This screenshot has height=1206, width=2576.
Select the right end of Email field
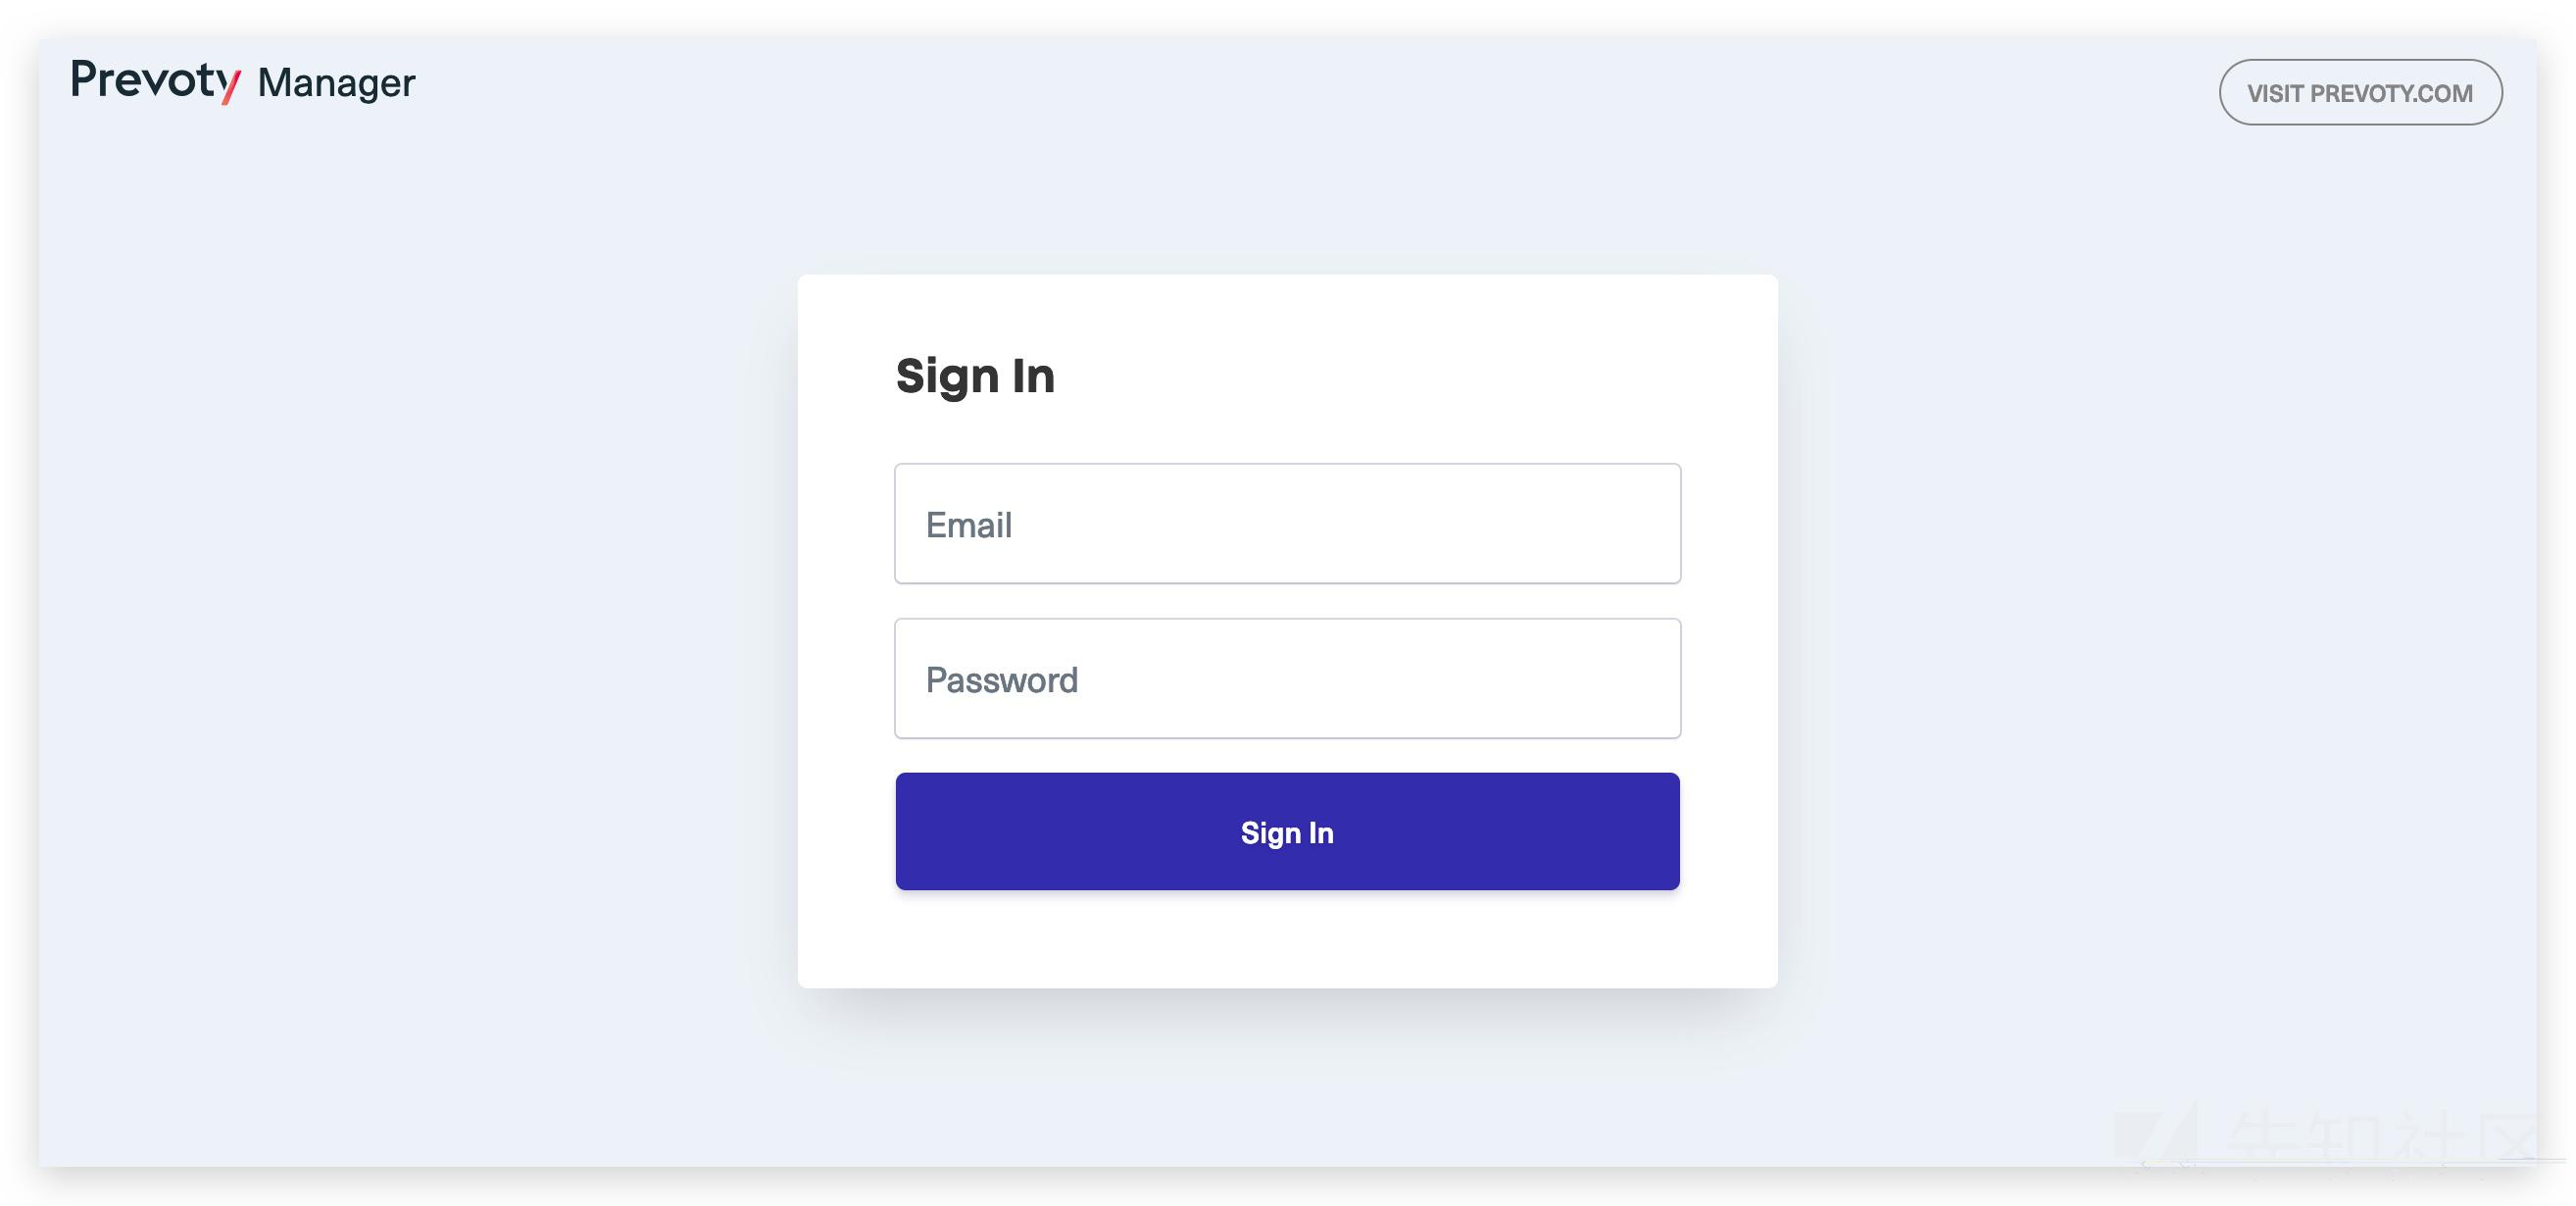(x=1640, y=524)
